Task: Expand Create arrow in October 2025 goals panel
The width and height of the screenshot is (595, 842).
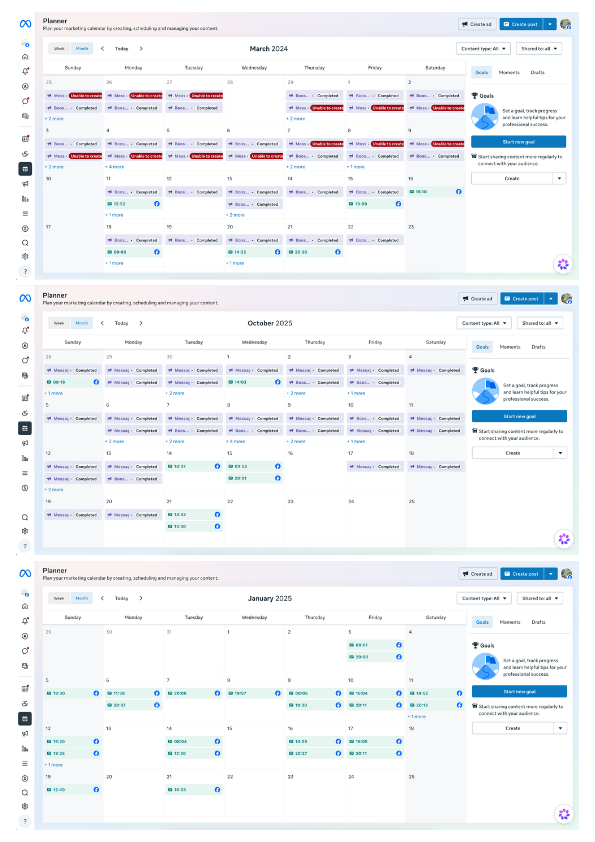Action: 561,453
